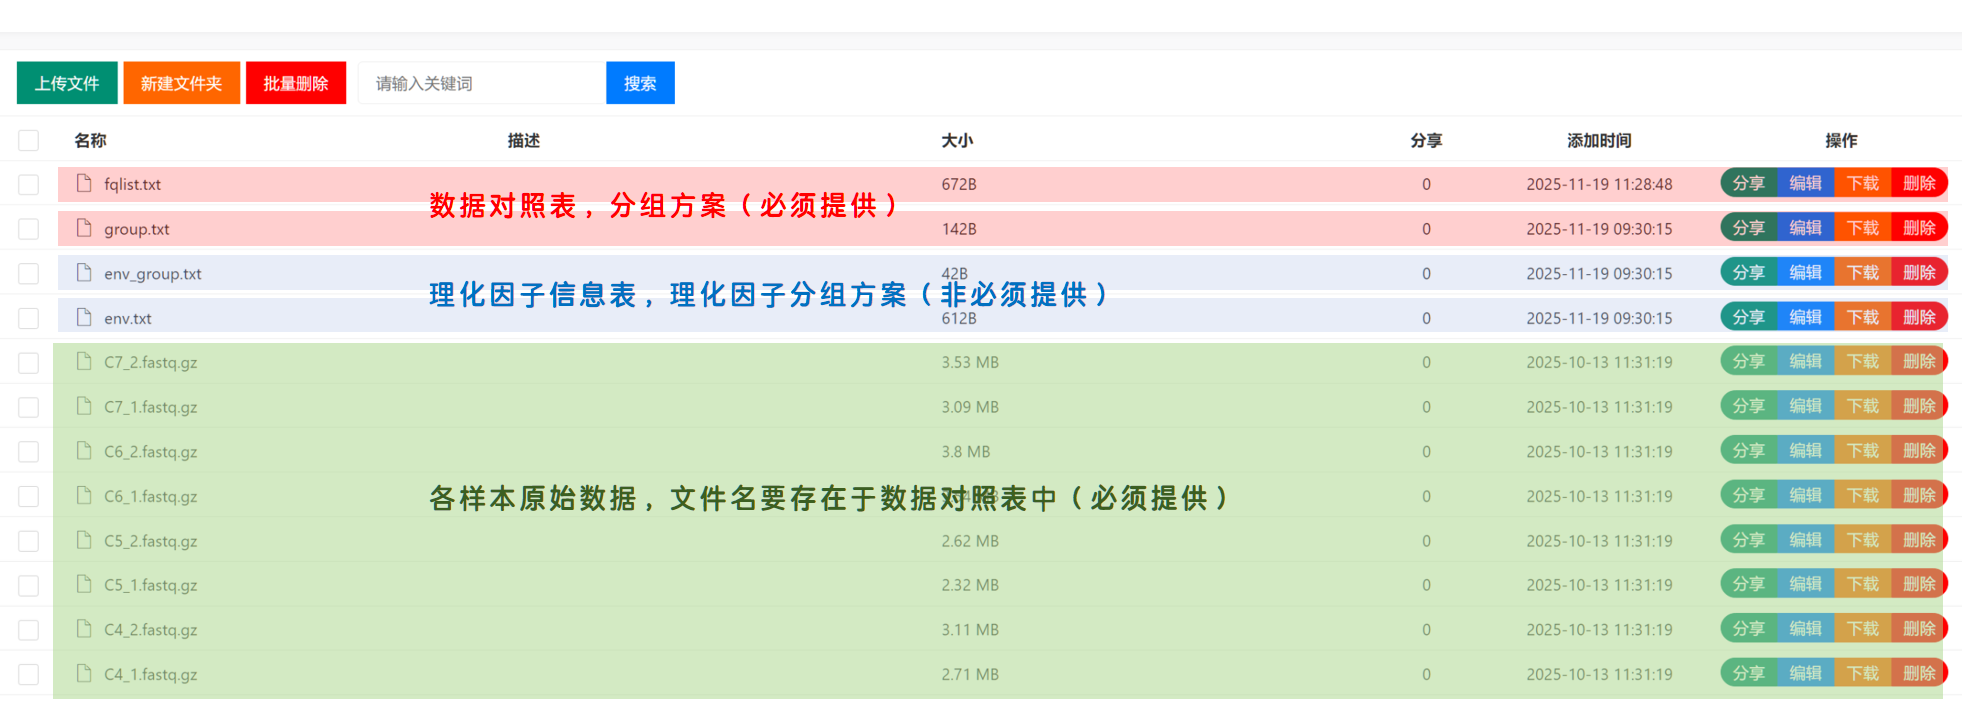Screen dimensions: 1962x708
Task: Click the file icon next to fqlist.txt
Action: [x=85, y=183]
